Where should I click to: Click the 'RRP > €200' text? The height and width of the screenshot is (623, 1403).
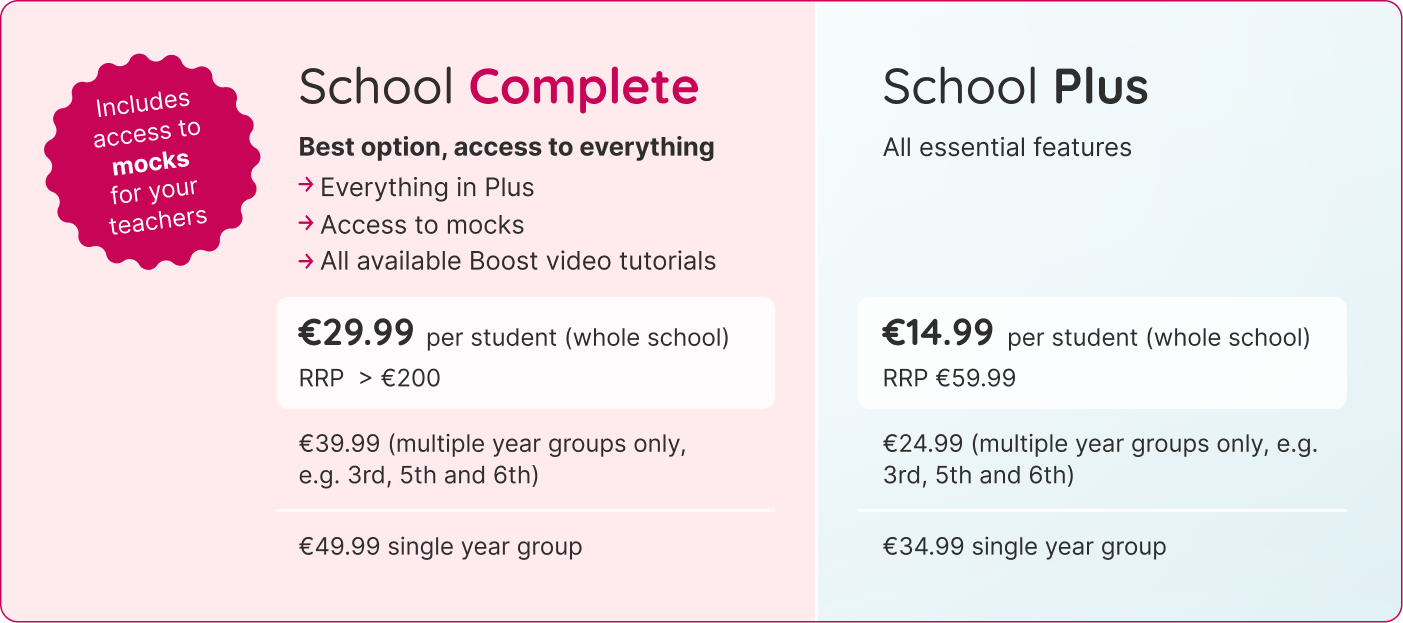[369, 378]
